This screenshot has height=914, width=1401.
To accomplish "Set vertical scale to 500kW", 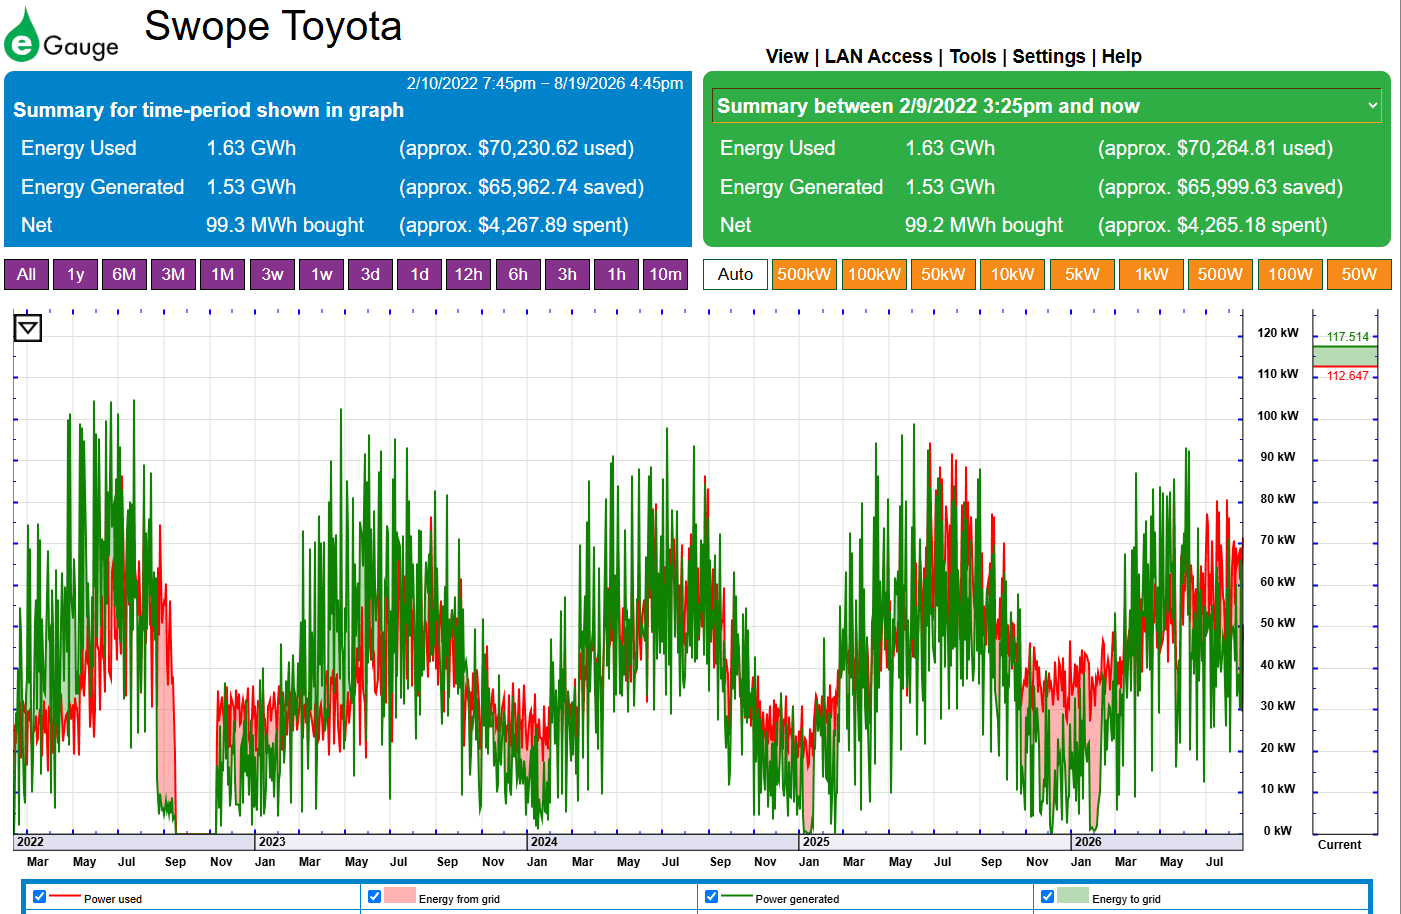I will pos(804,274).
